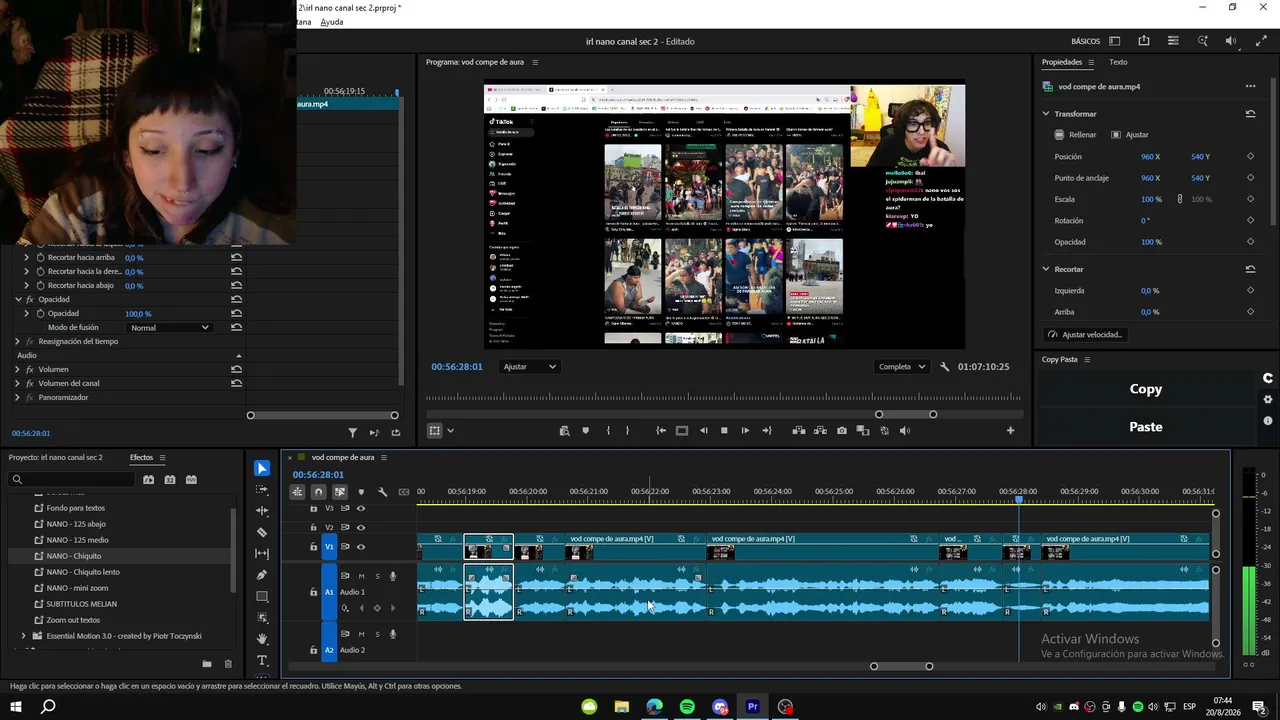Mute audio track A1
Screen dimensions: 1280x720
point(361,576)
